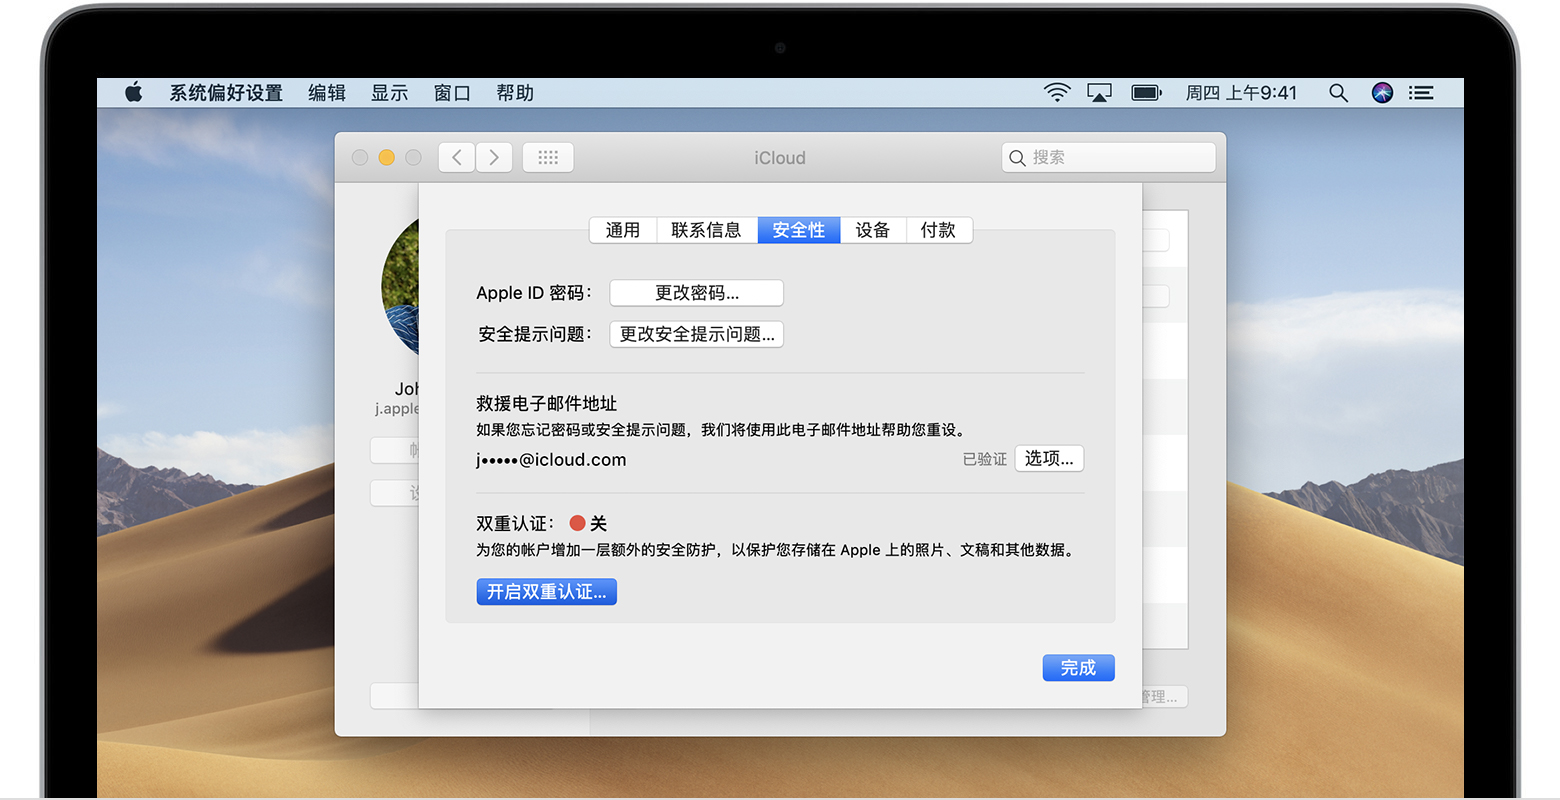Click the AirPlay display icon
This screenshot has height=800, width=1560.
tap(1099, 93)
